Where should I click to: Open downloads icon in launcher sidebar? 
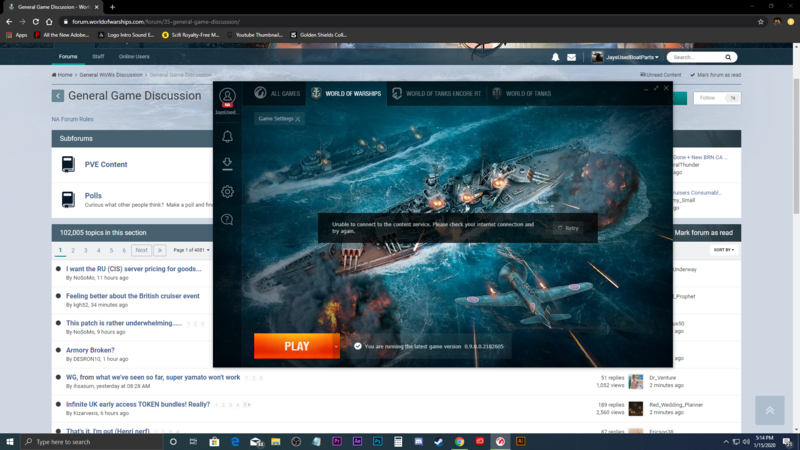[228, 163]
